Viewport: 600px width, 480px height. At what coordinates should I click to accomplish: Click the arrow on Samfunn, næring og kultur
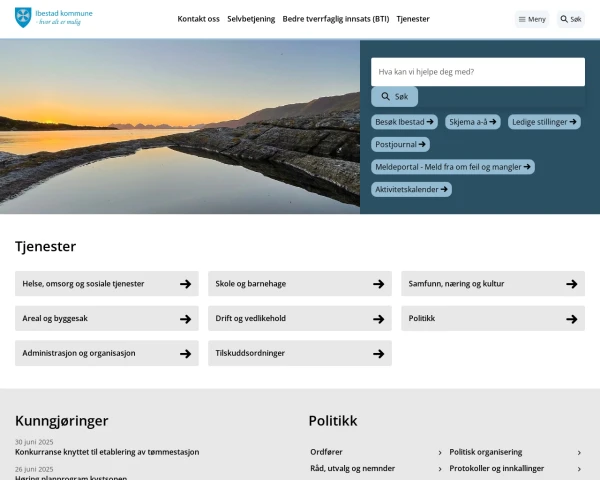[x=572, y=284]
